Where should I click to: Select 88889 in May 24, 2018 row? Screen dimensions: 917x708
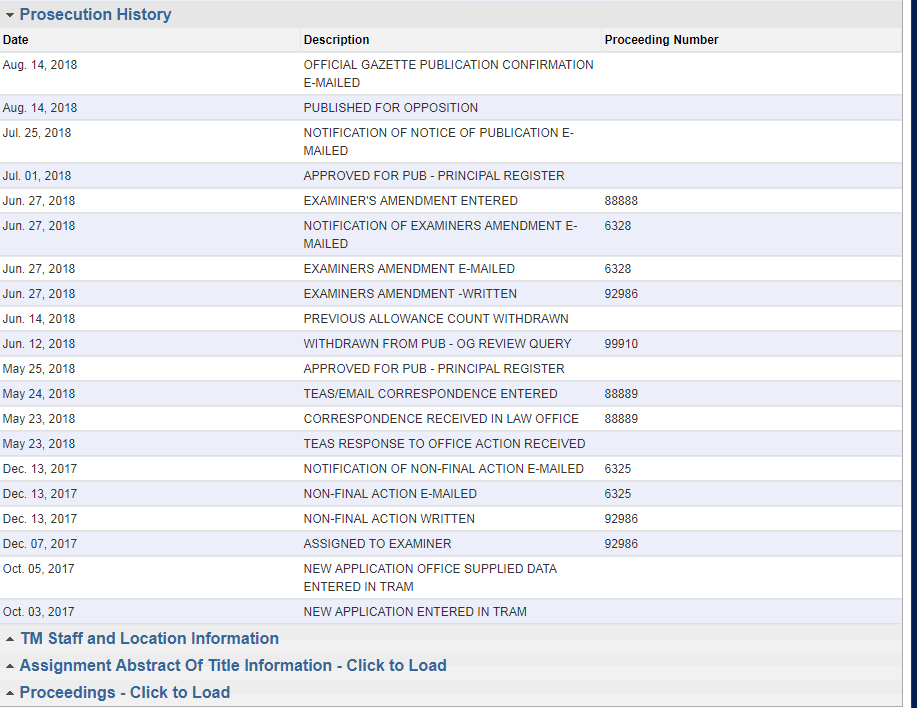point(621,394)
